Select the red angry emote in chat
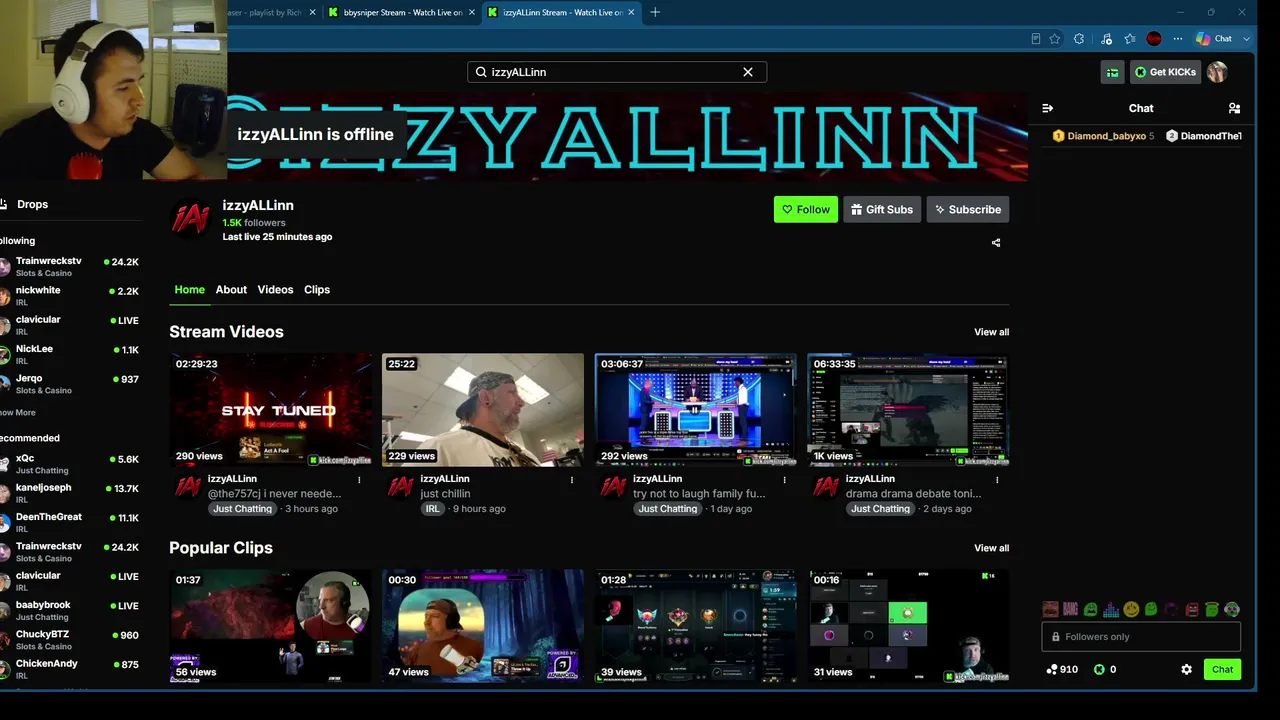 tap(1192, 609)
